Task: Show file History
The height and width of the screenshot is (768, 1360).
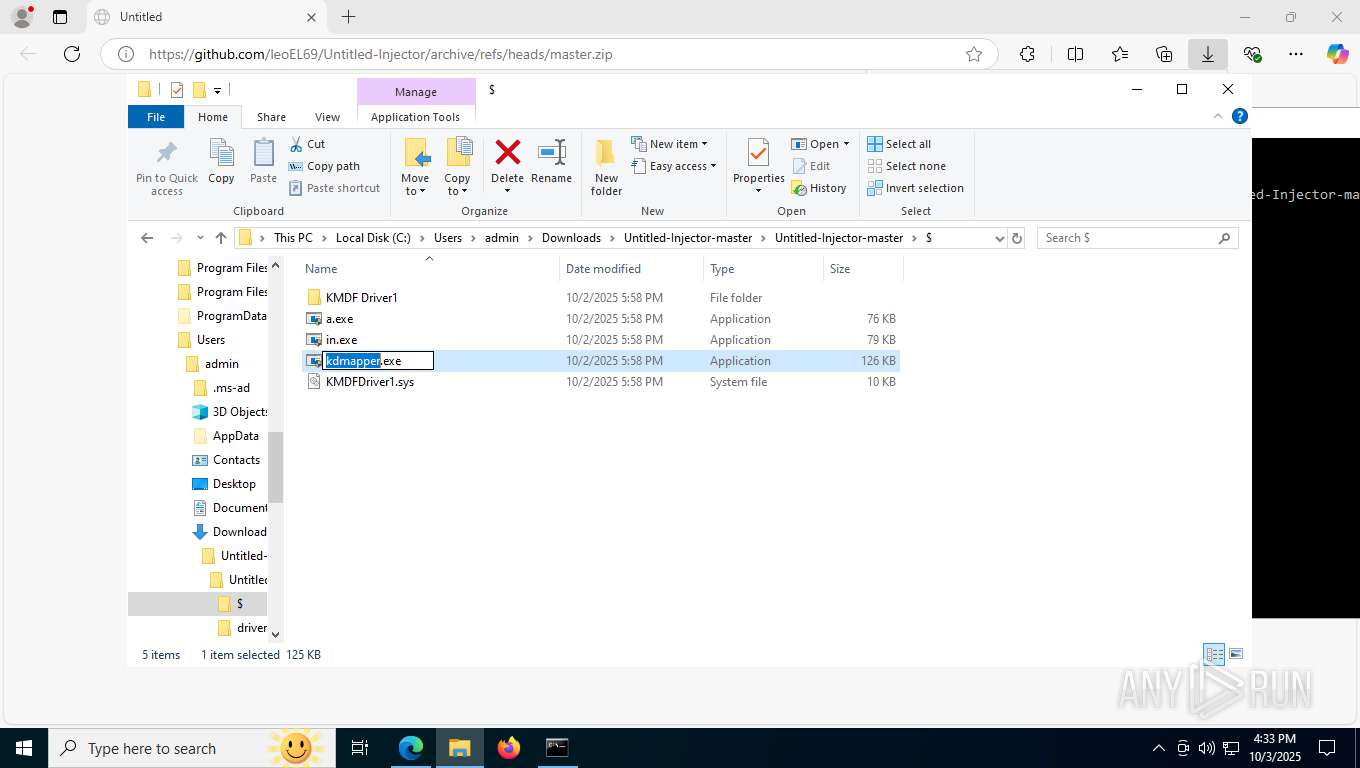Action: 819,188
